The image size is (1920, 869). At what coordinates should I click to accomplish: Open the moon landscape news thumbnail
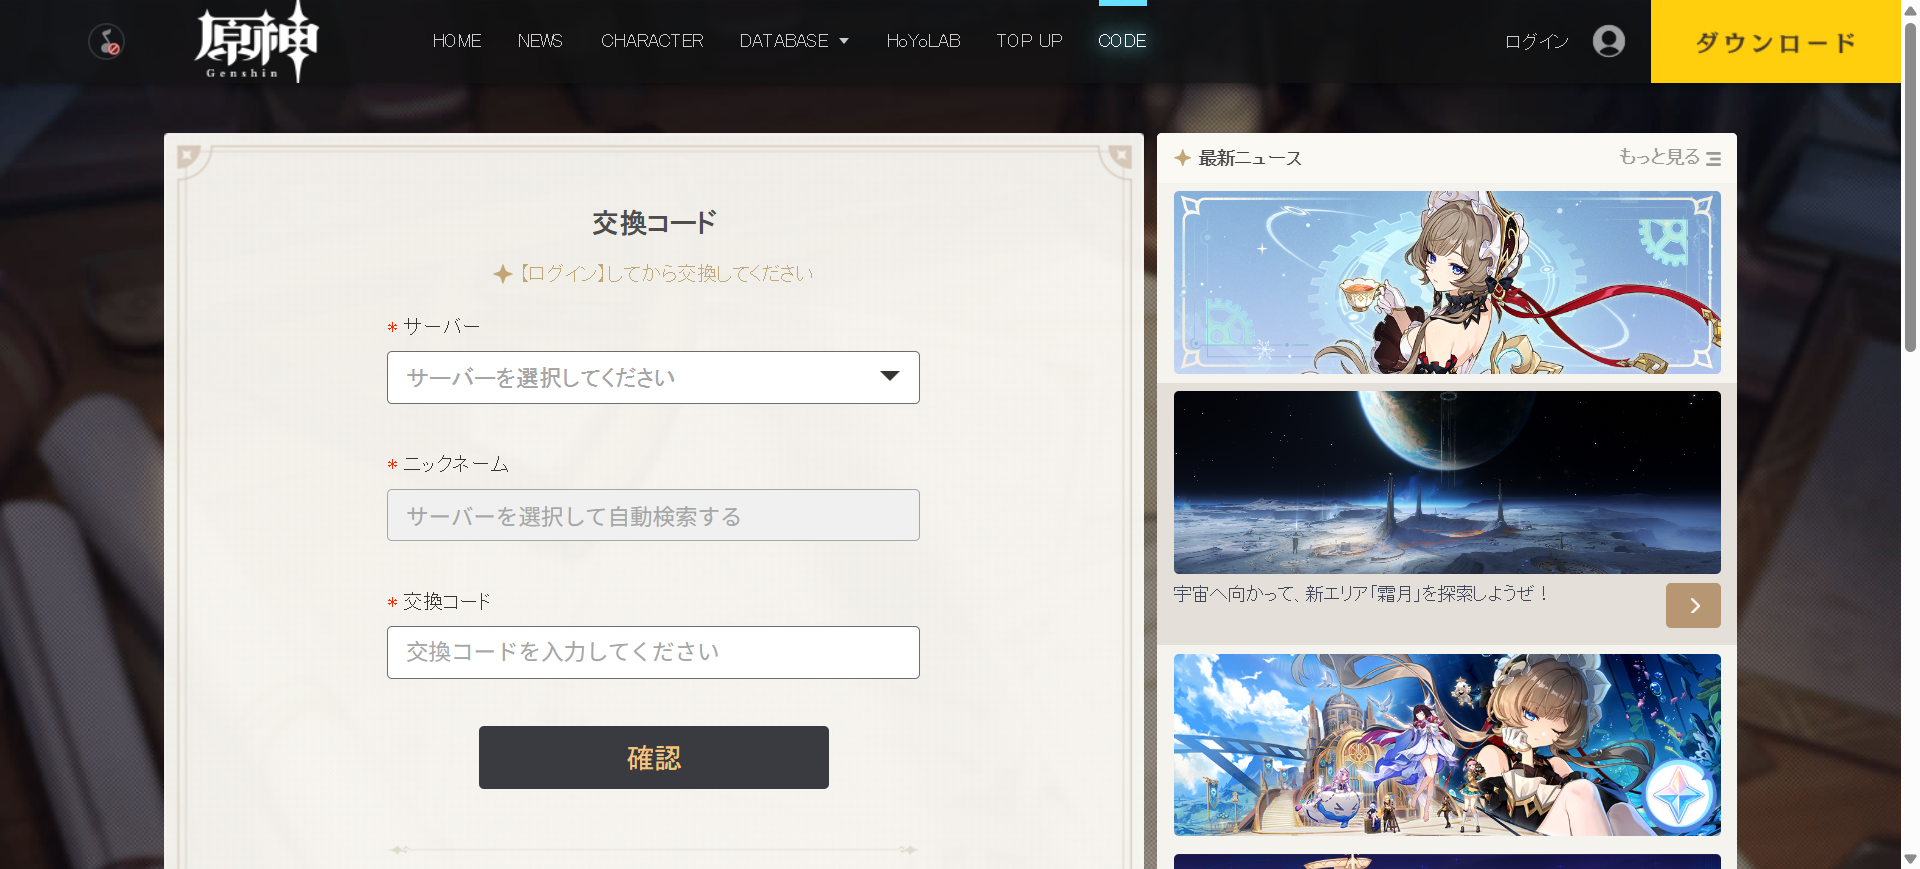pos(1447,482)
